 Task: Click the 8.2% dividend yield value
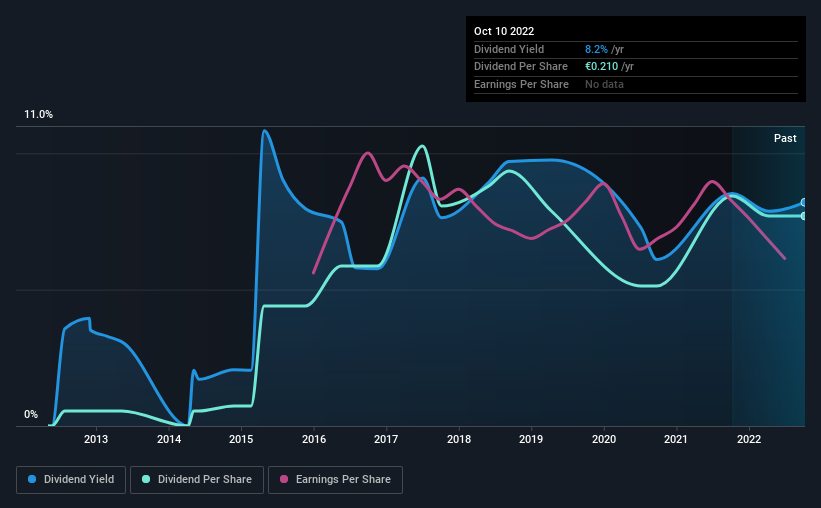[596, 49]
